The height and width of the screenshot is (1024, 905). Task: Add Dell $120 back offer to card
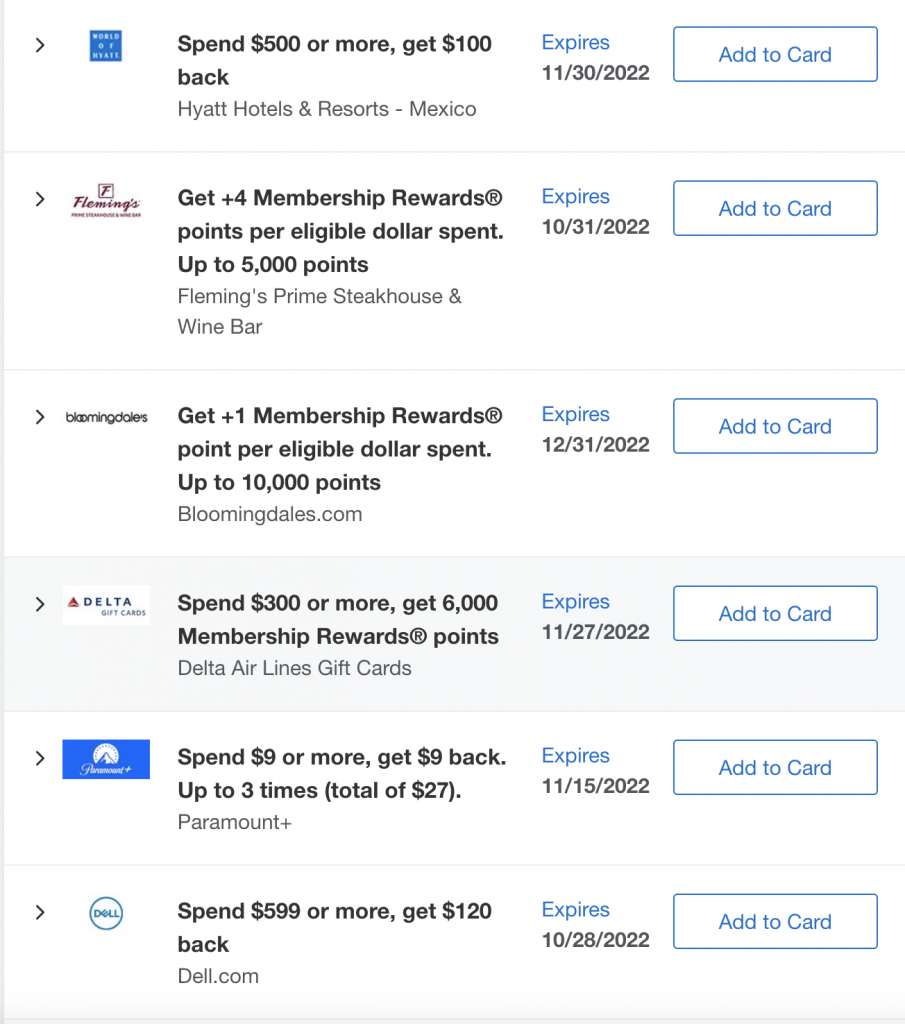click(x=775, y=922)
